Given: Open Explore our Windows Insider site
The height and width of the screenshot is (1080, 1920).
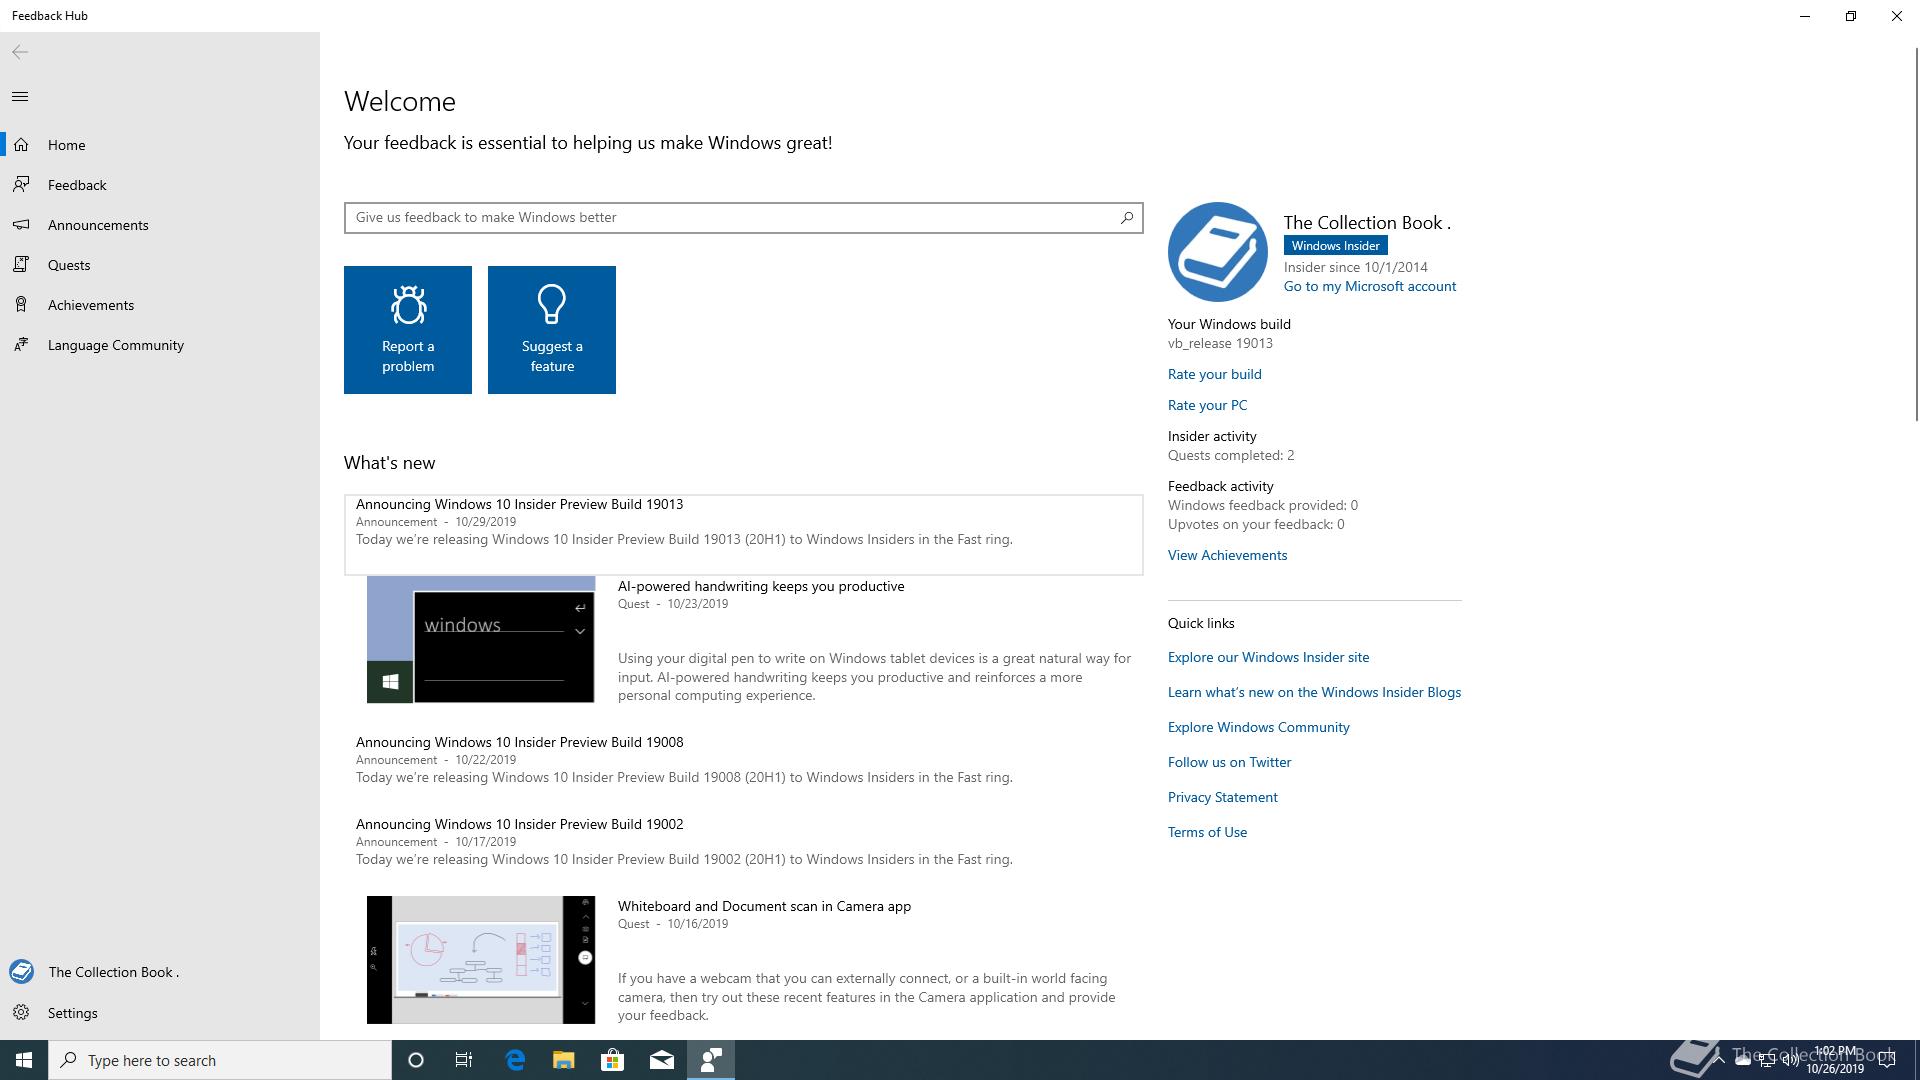Looking at the screenshot, I should coord(1268,657).
